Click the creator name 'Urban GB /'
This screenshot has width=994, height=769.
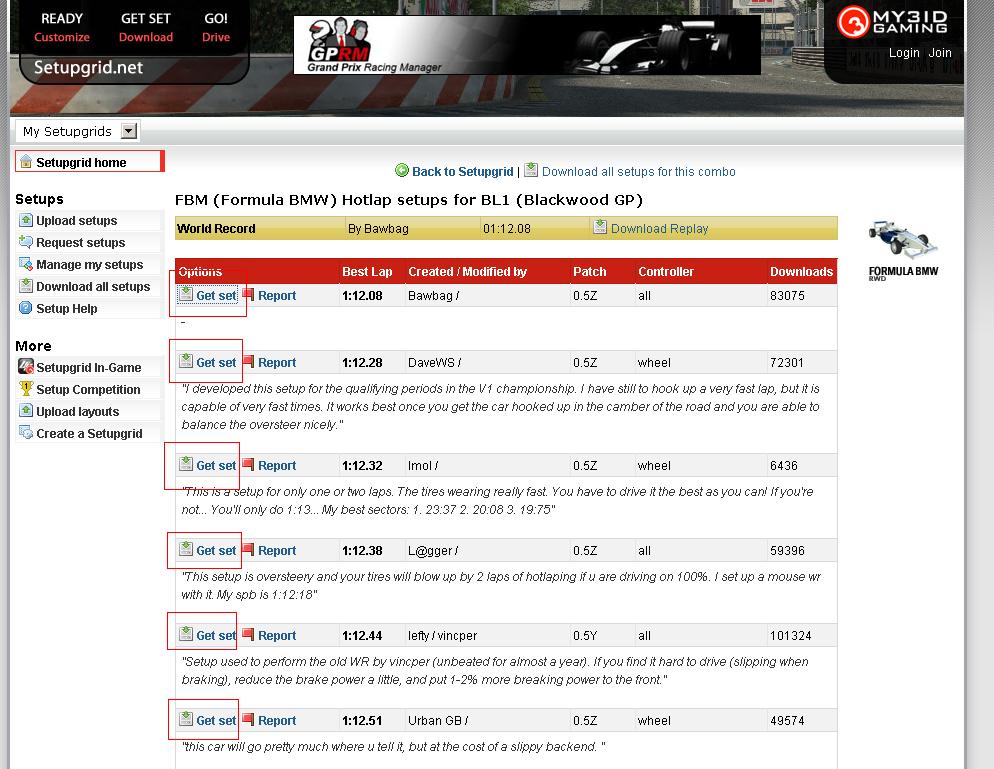click(438, 720)
